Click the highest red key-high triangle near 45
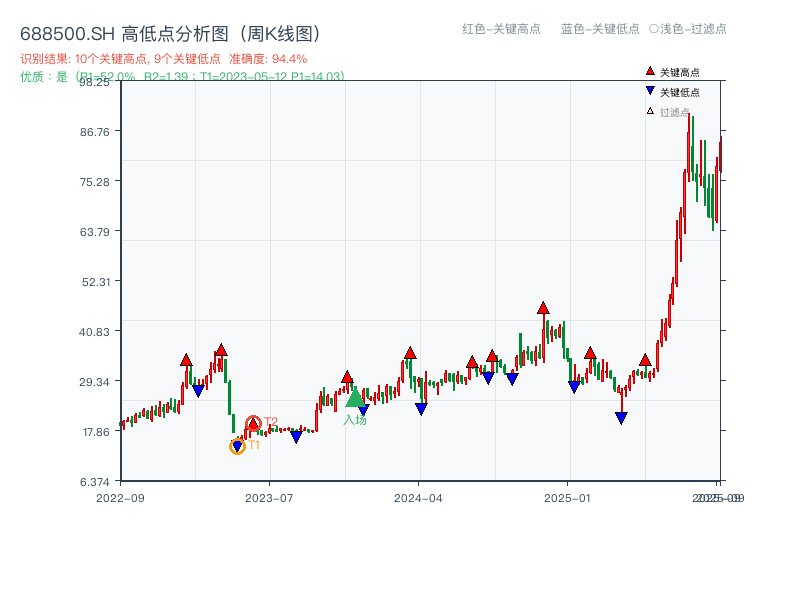Screen dimensions: 800x600 pos(543,308)
